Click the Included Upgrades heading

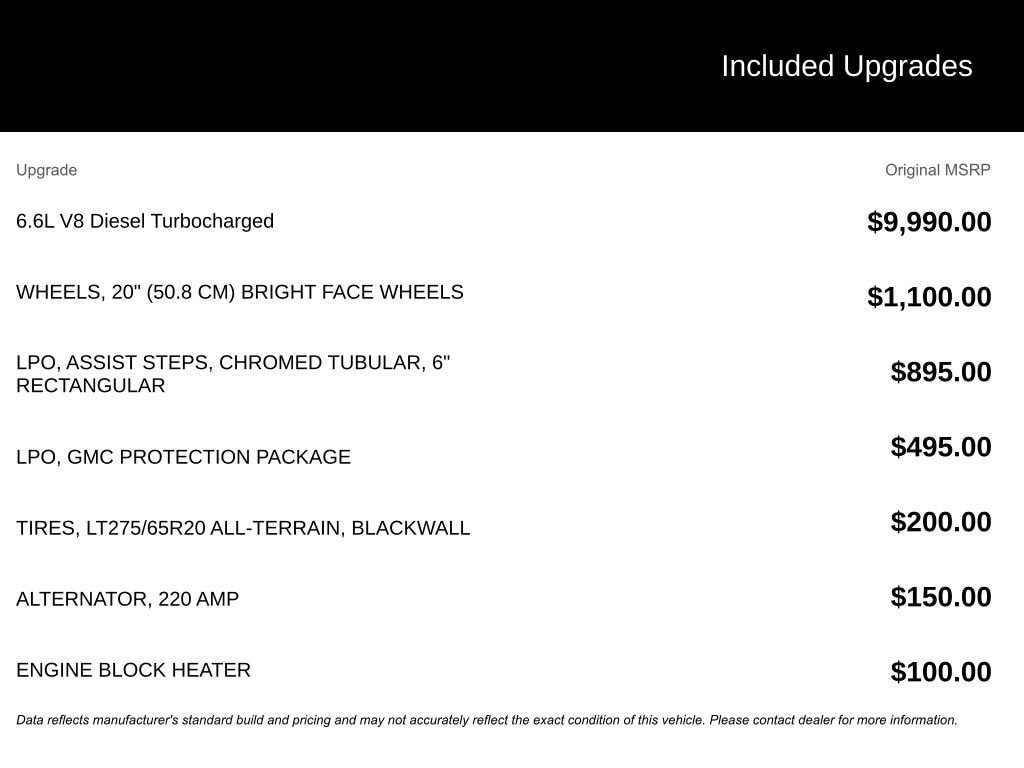846,66
